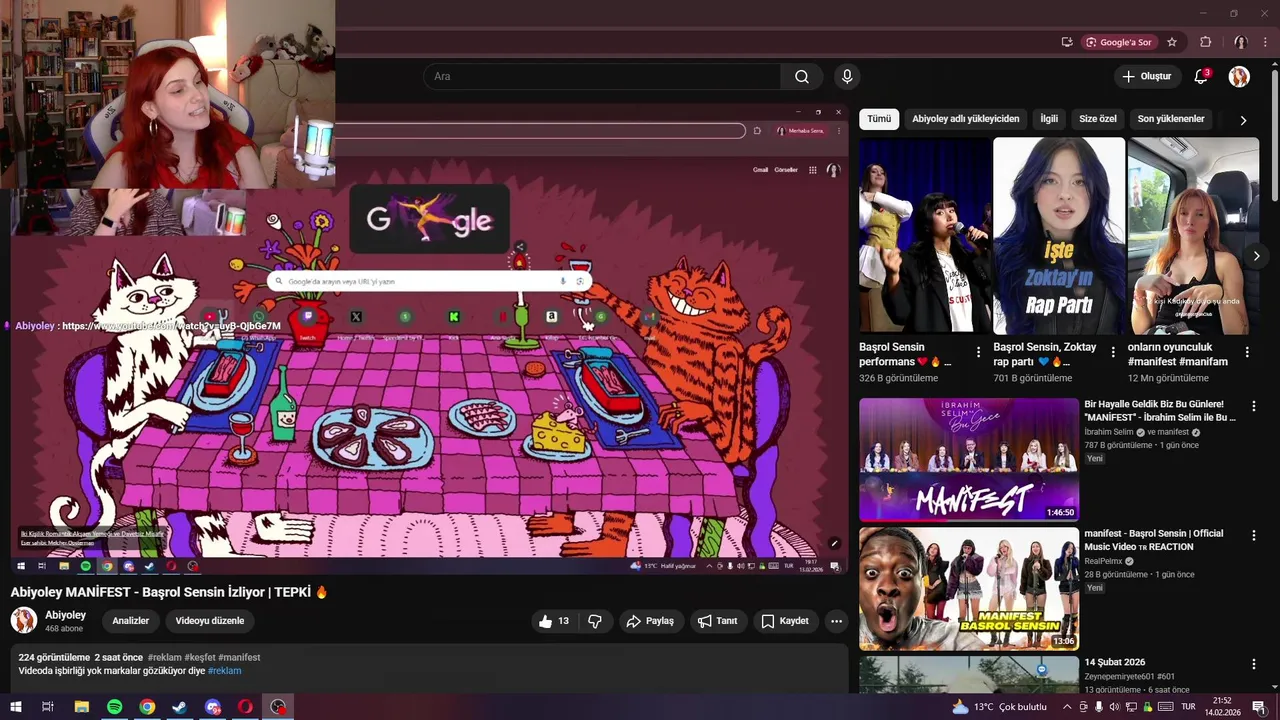Bookmark this page with the star icon
Screen dimensions: 1280x720
point(1172,42)
